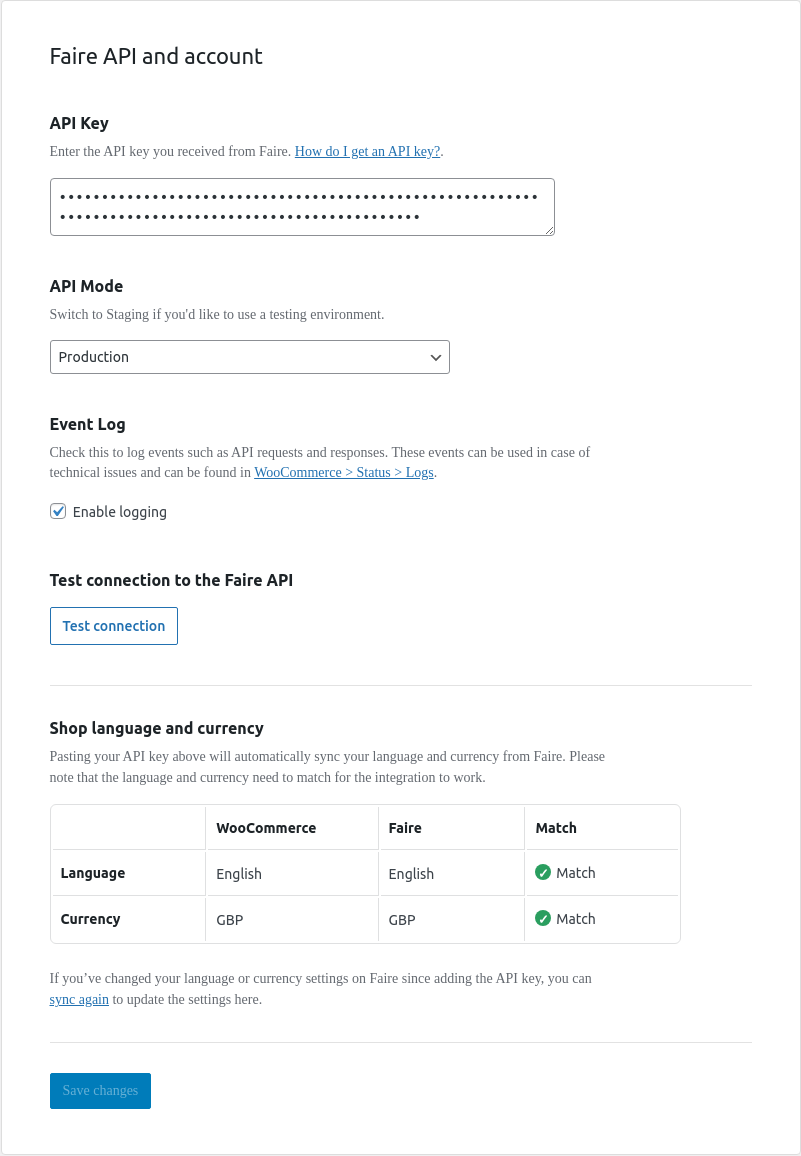The width and height of the screenshot is (801, 1156).
Task: Click the Language row label
Action: coord(93,873)
